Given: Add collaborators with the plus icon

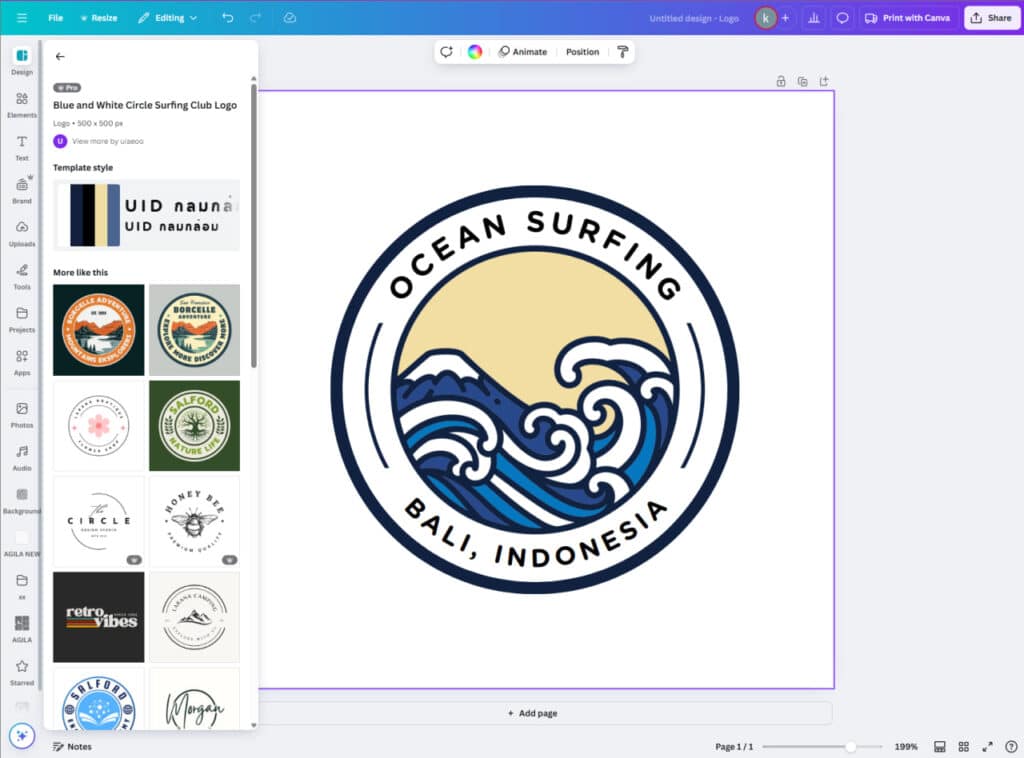Looking at the screenshot, I should coord(786,18).
